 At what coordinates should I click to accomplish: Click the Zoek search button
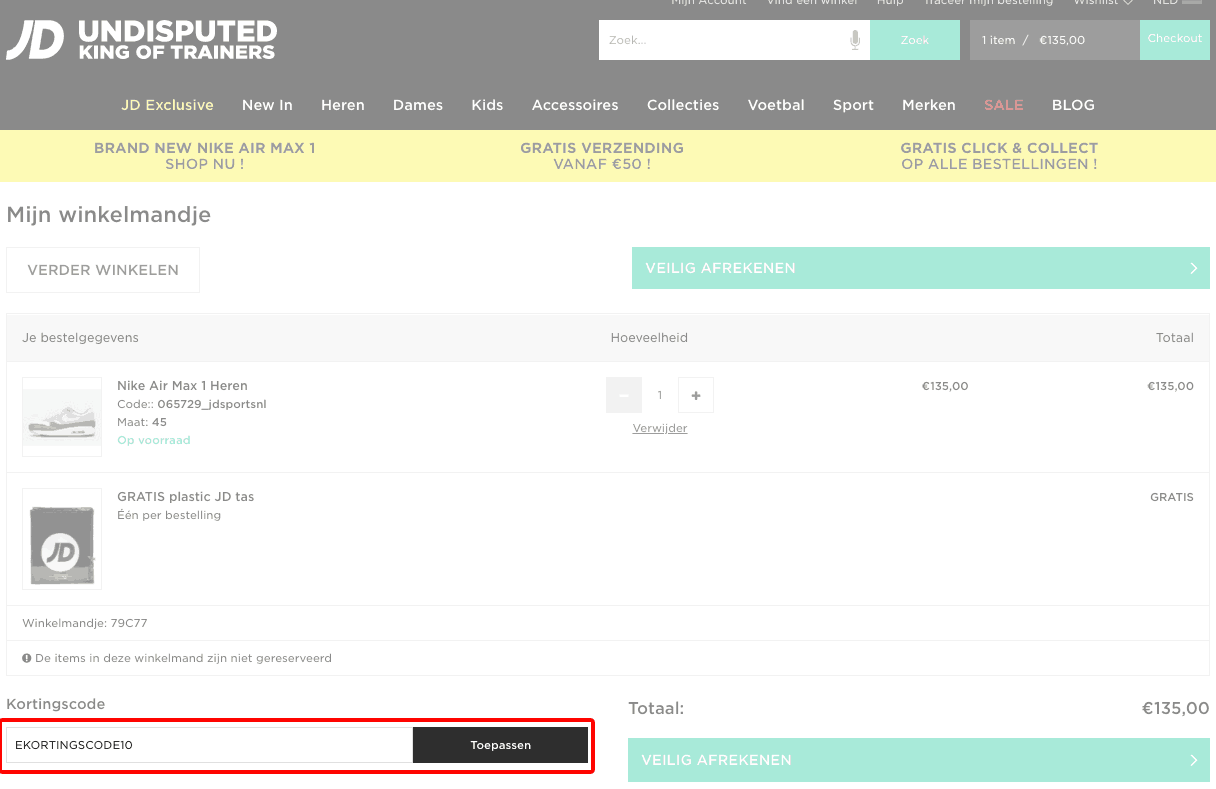point(915,40)
